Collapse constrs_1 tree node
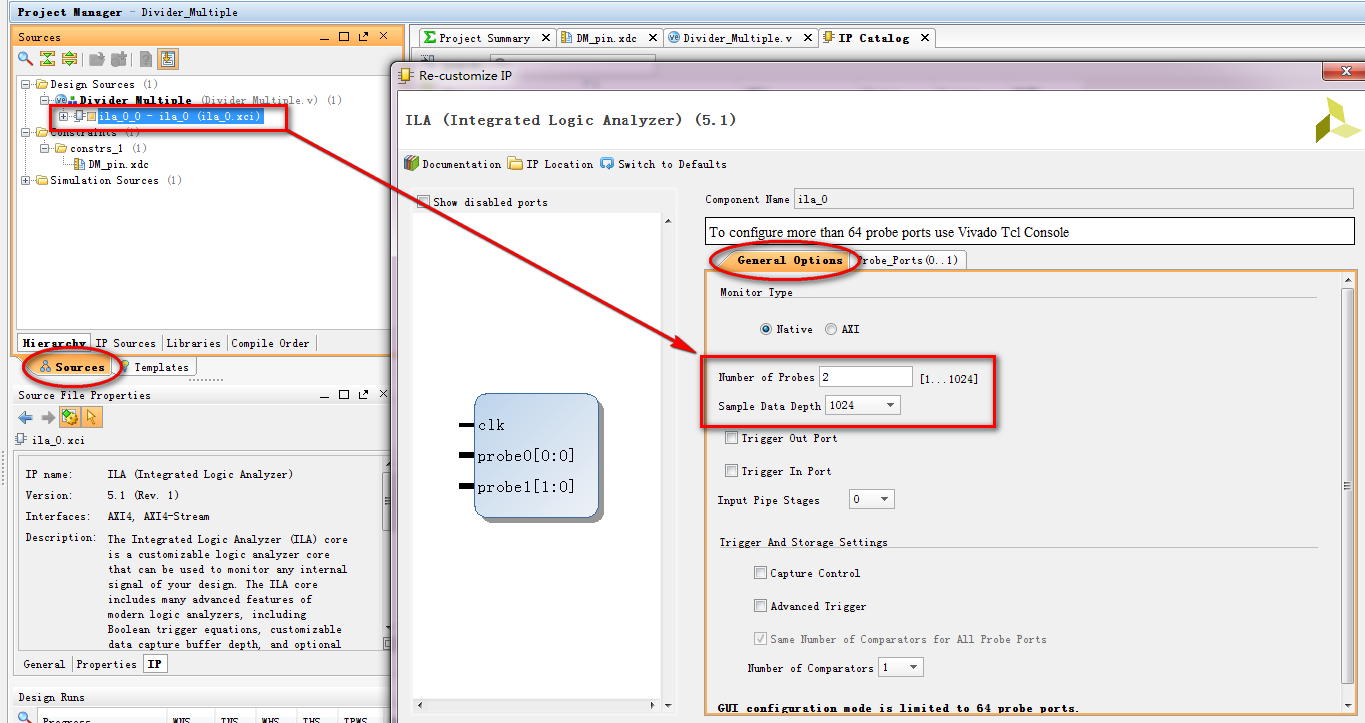 [x=45, y=149]
